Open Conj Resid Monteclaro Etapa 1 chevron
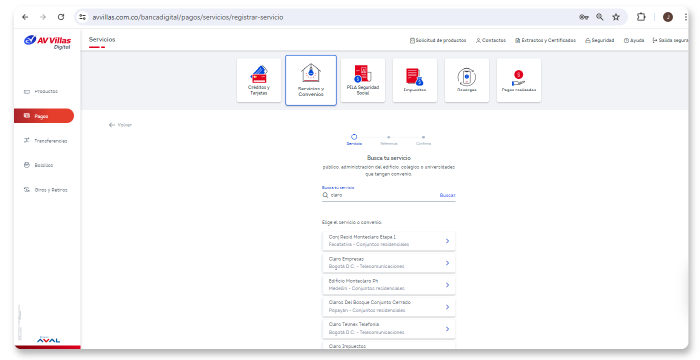This screenshot has width=700, height=360. 447,241
